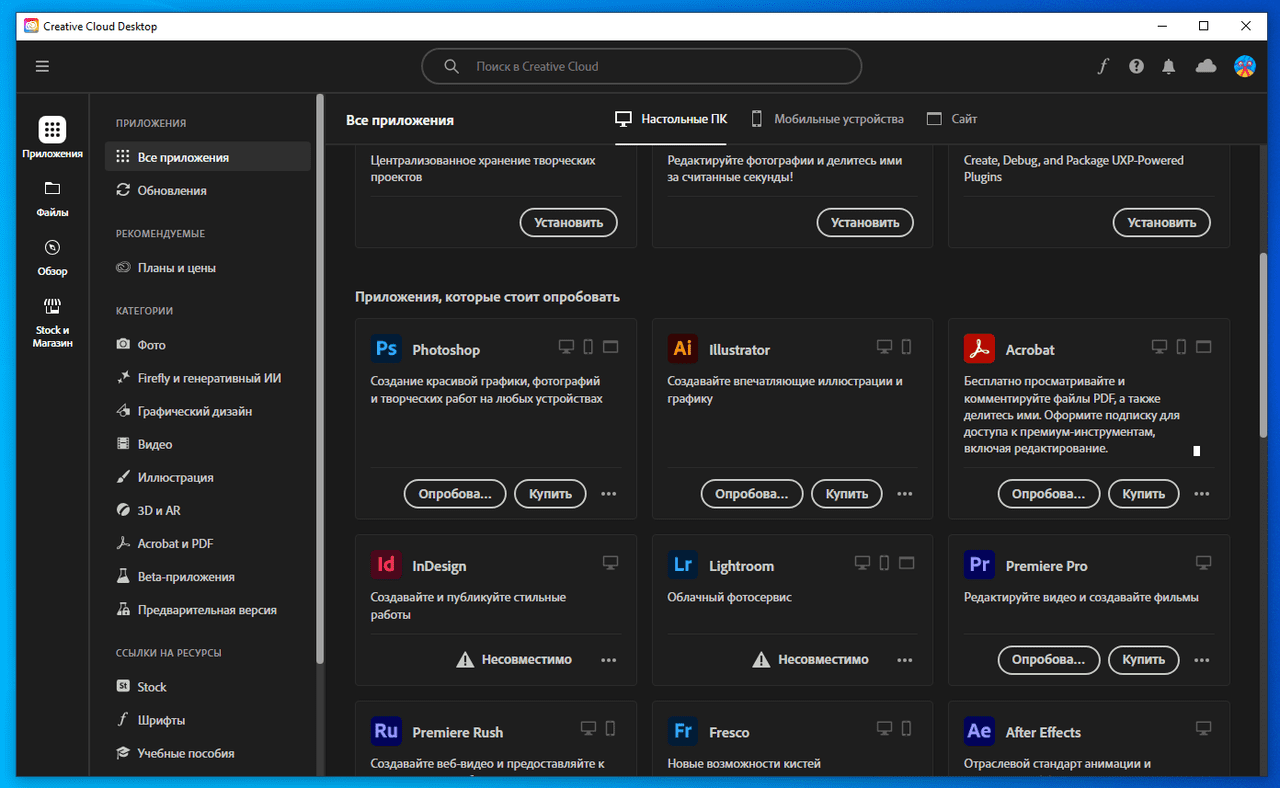Click Купить button for Acrobat
The width and height of the screenshot is (1280, 788).
tap(1143, 494)
